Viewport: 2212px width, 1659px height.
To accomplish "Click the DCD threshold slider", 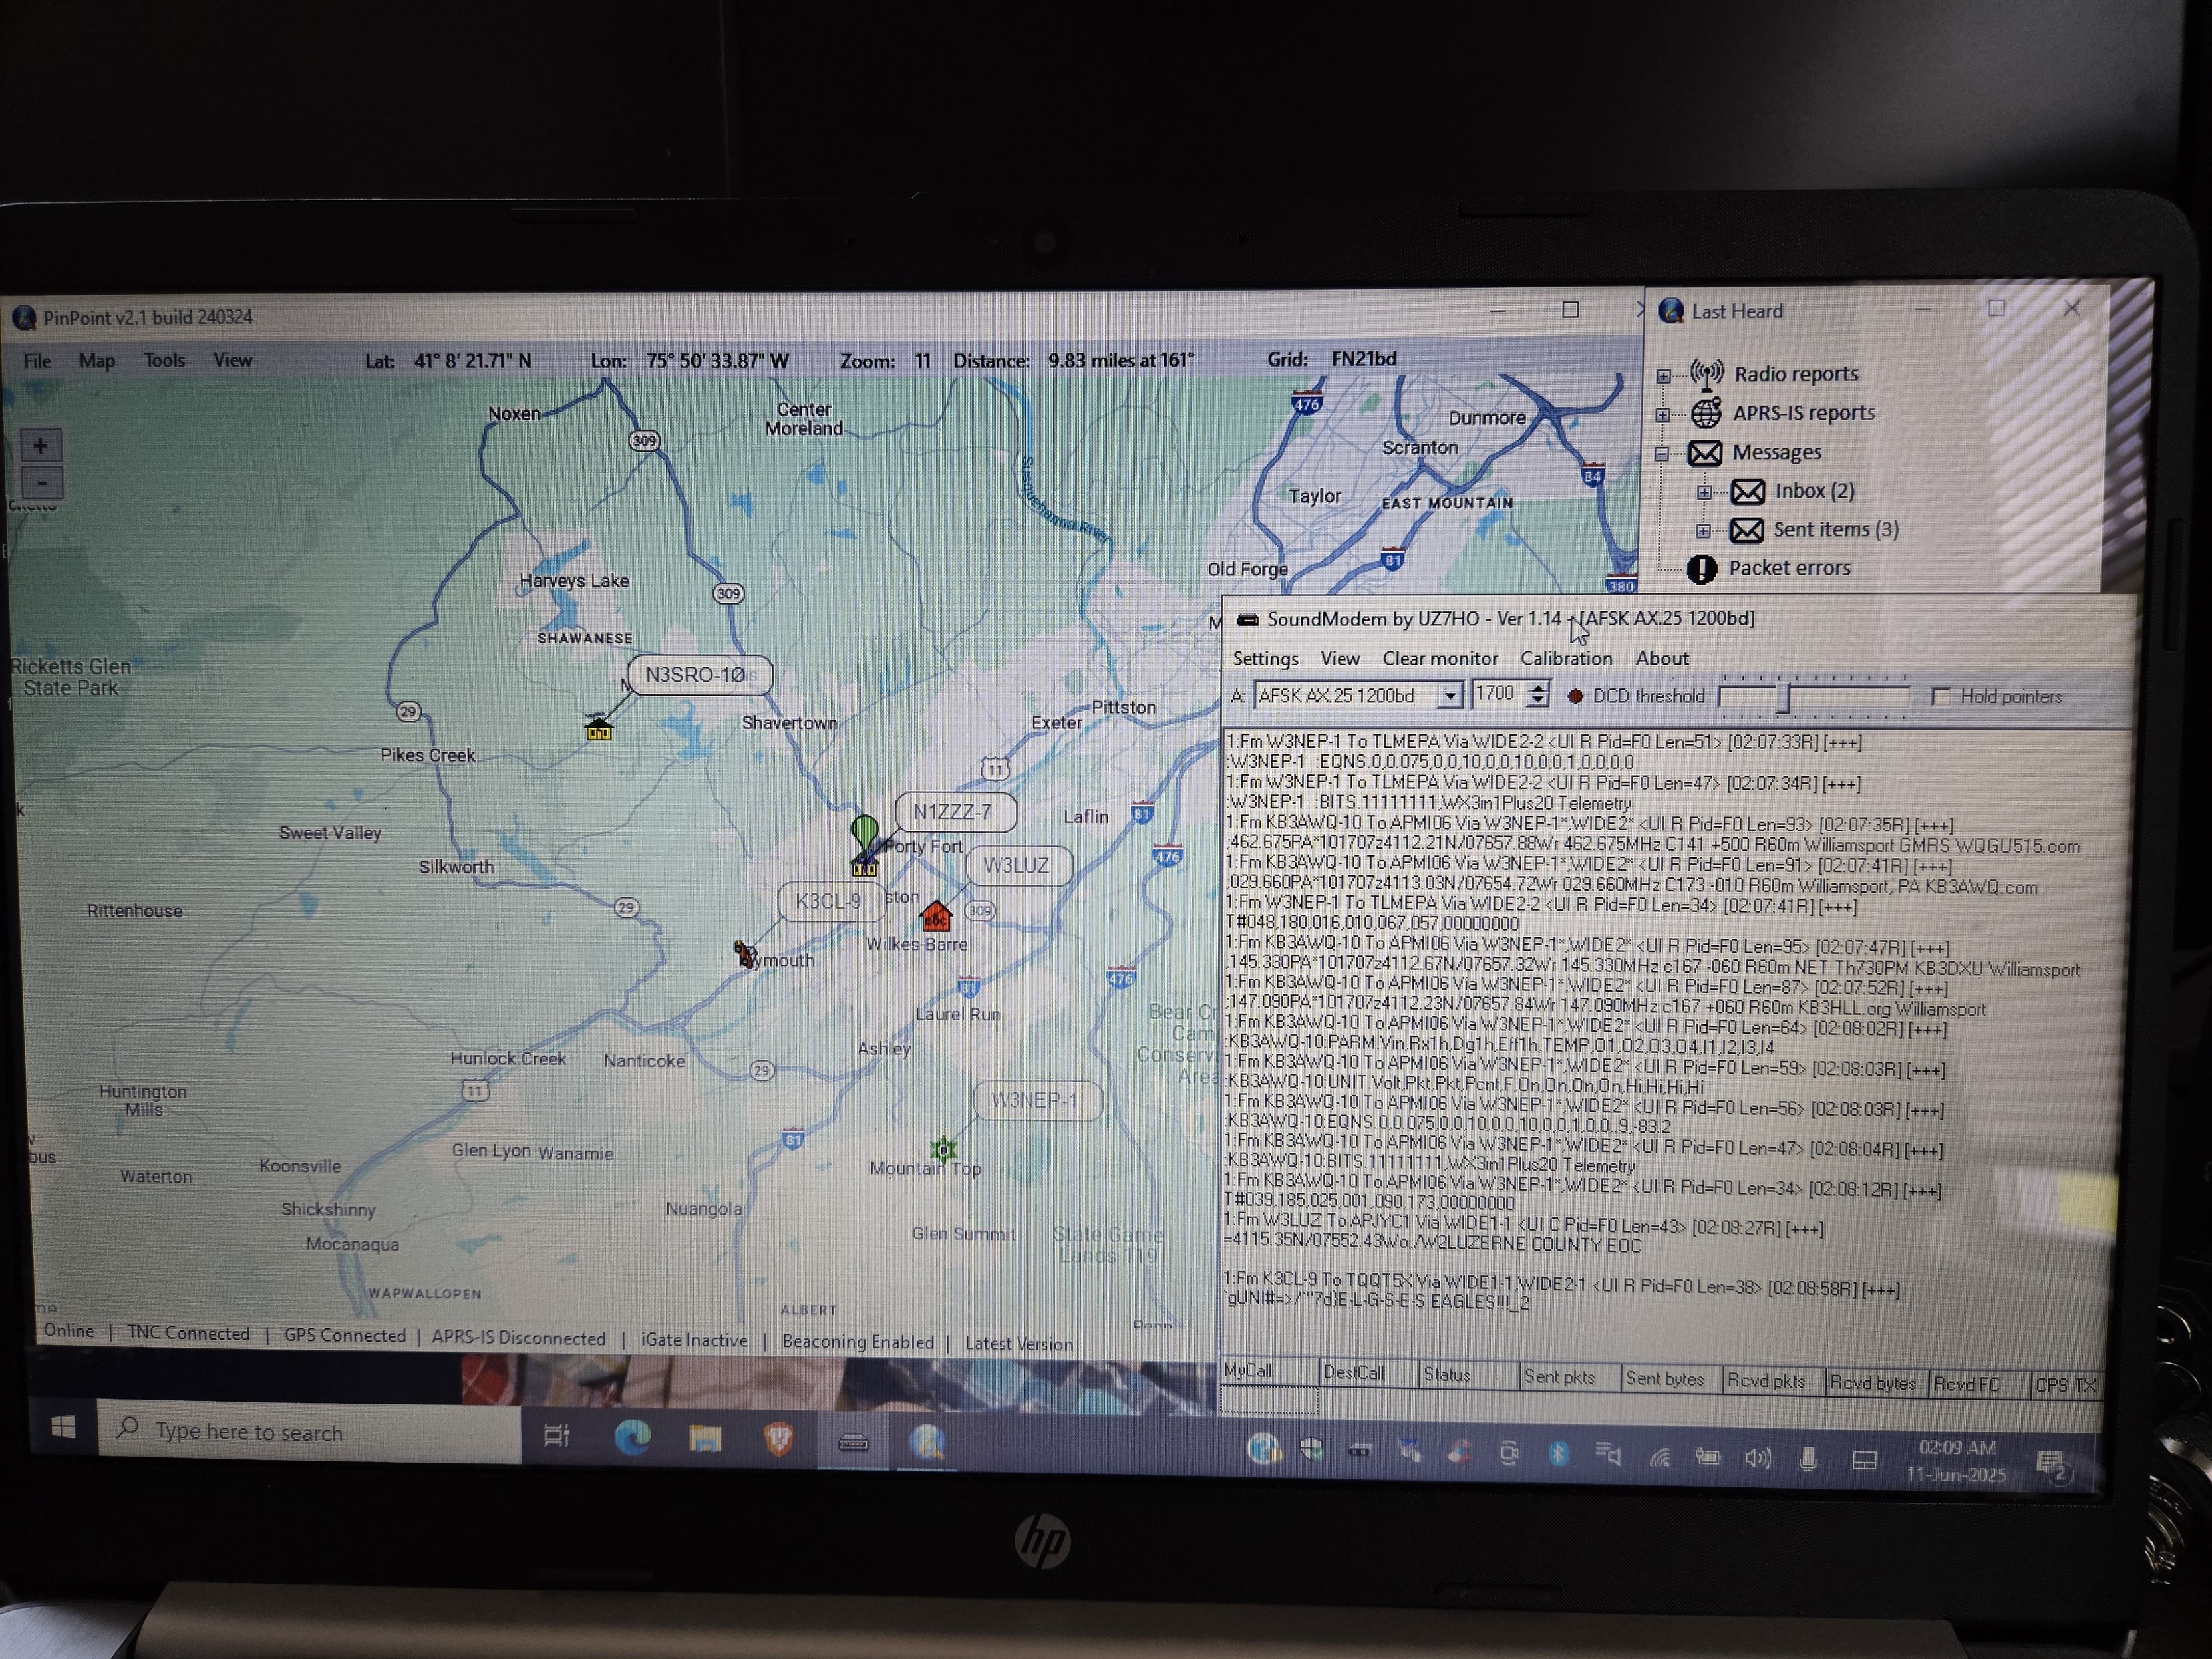I will pos(1782,697).
